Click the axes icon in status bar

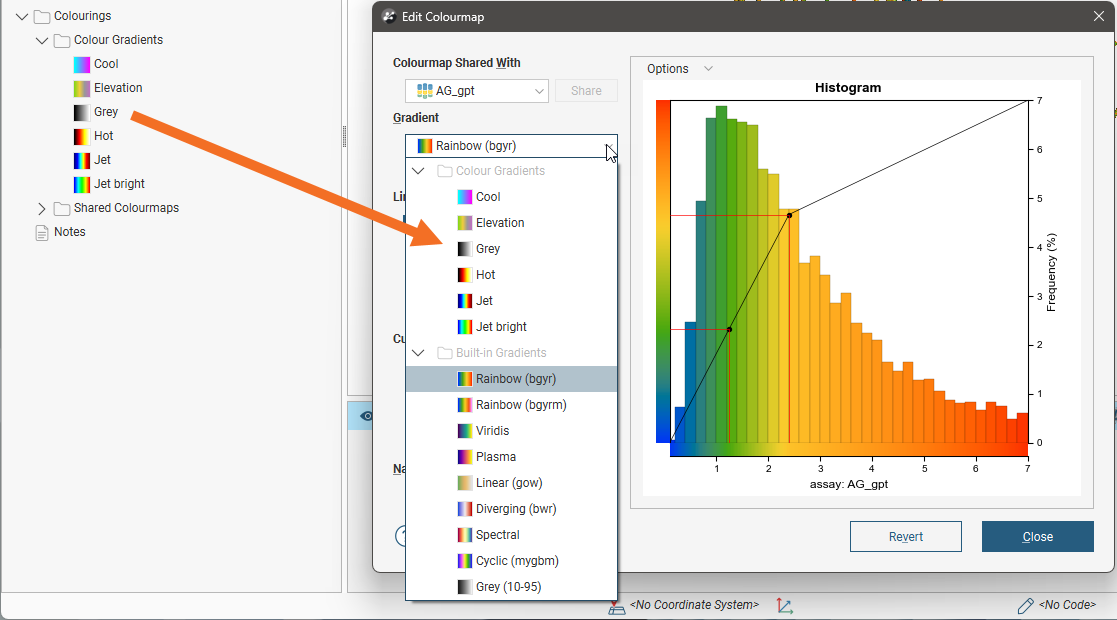tap(785, 606)
